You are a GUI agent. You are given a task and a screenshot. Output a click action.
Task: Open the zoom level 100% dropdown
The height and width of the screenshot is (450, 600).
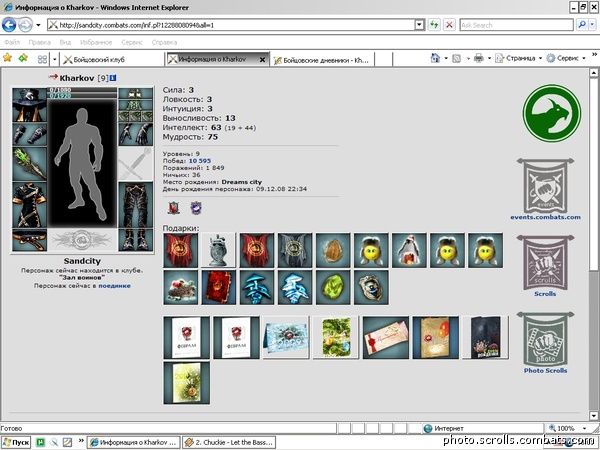click(x=584, y=428)
